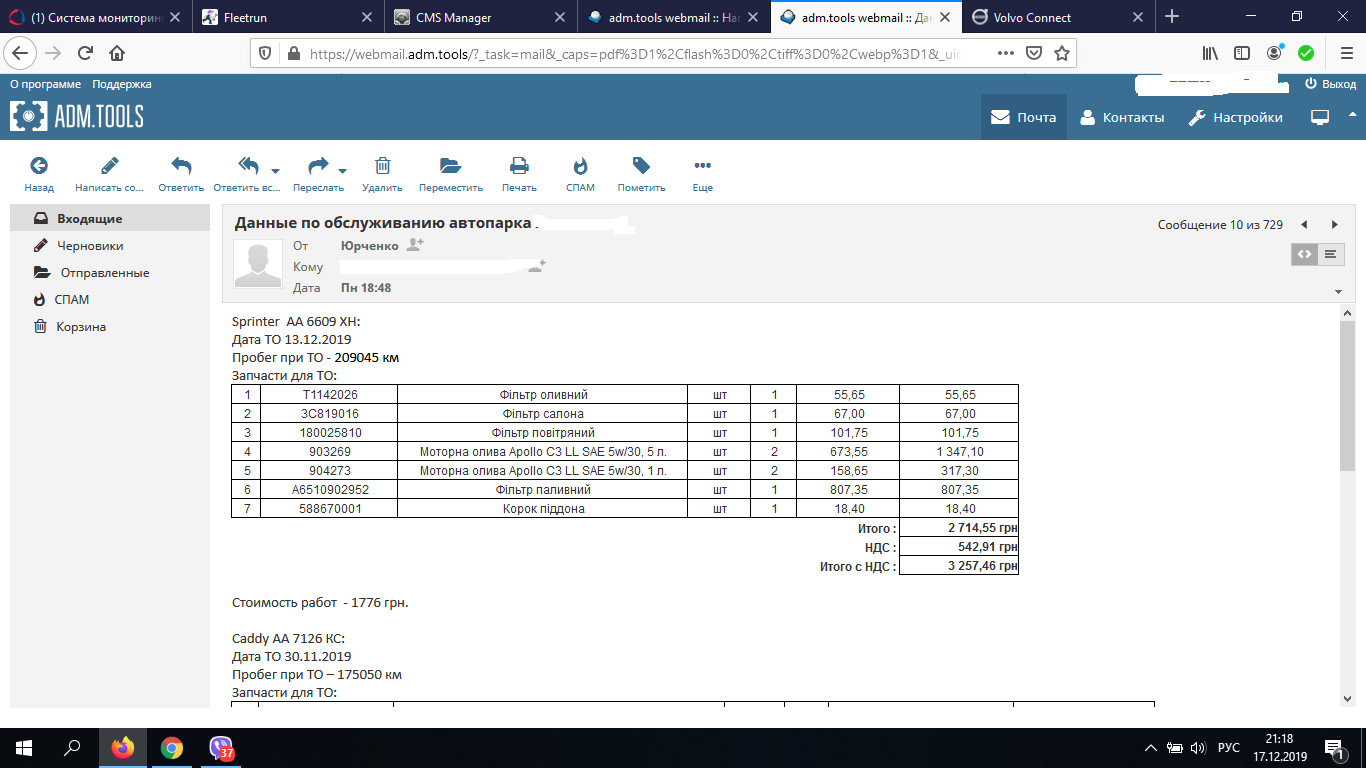Reply to message using Ответить icon

click(181, 166)
